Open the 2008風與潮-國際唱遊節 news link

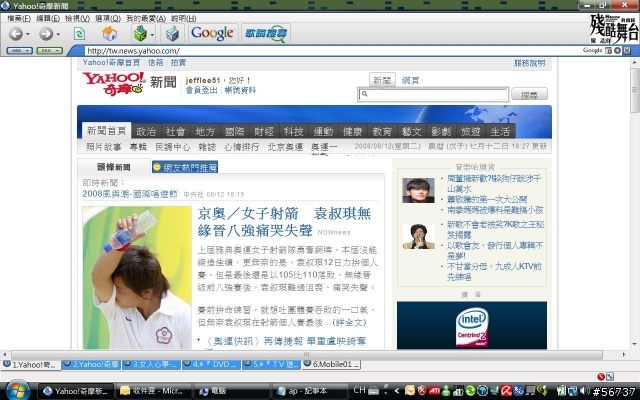coord(130,194)
